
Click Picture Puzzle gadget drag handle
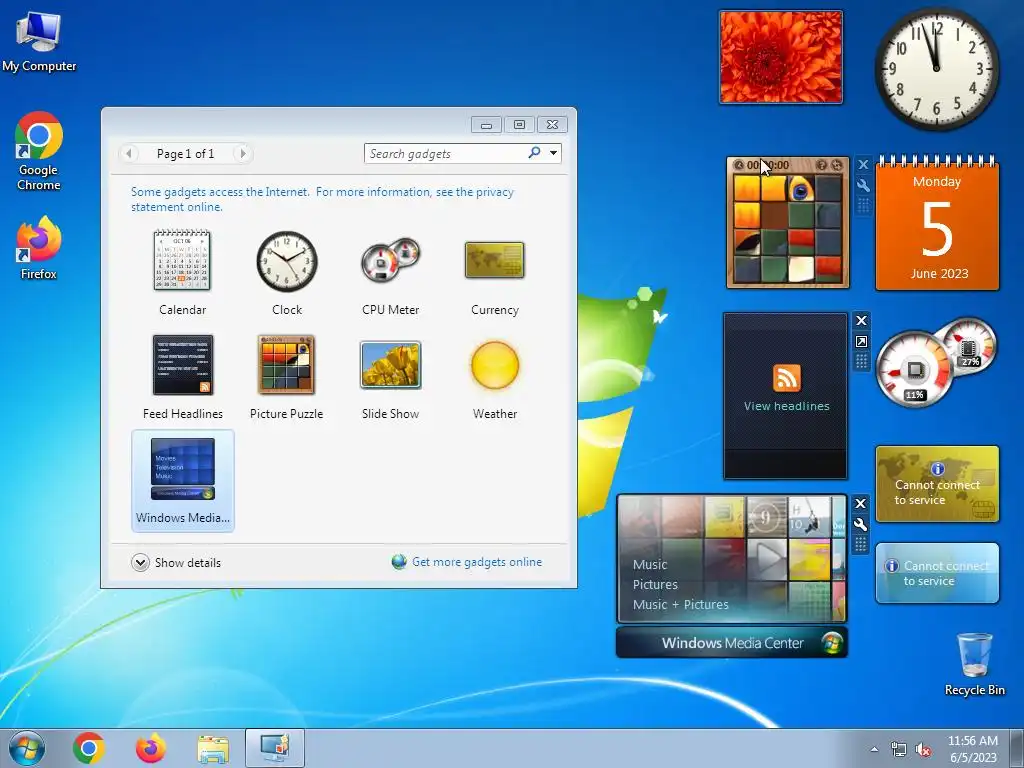(x=863, y=206)
